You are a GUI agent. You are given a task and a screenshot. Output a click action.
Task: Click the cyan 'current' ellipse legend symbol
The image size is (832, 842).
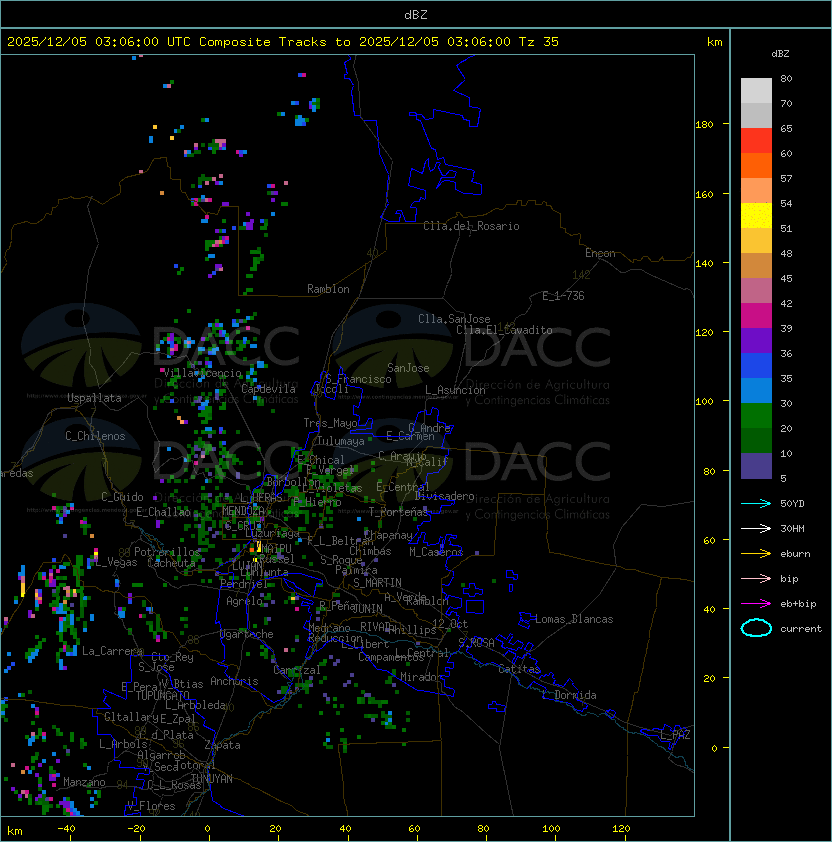pos(756,628)
